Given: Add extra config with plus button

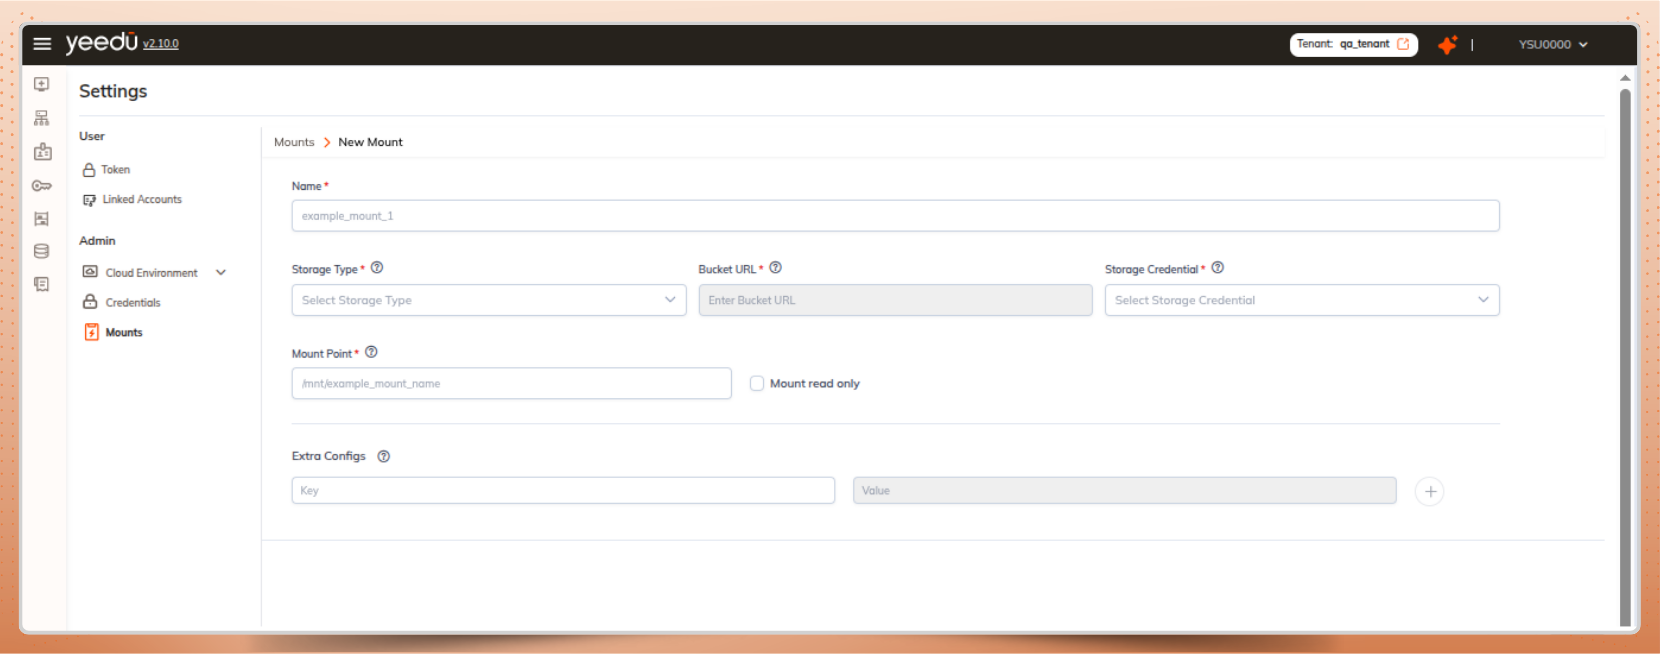Looking at the screenshot, I should click(1430, 491).
